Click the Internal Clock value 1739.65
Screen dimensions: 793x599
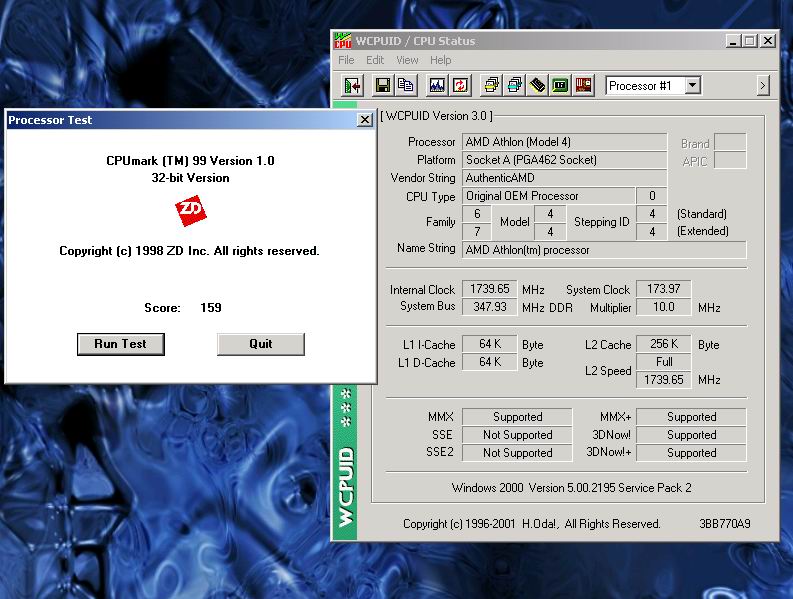tap(490, 289)
